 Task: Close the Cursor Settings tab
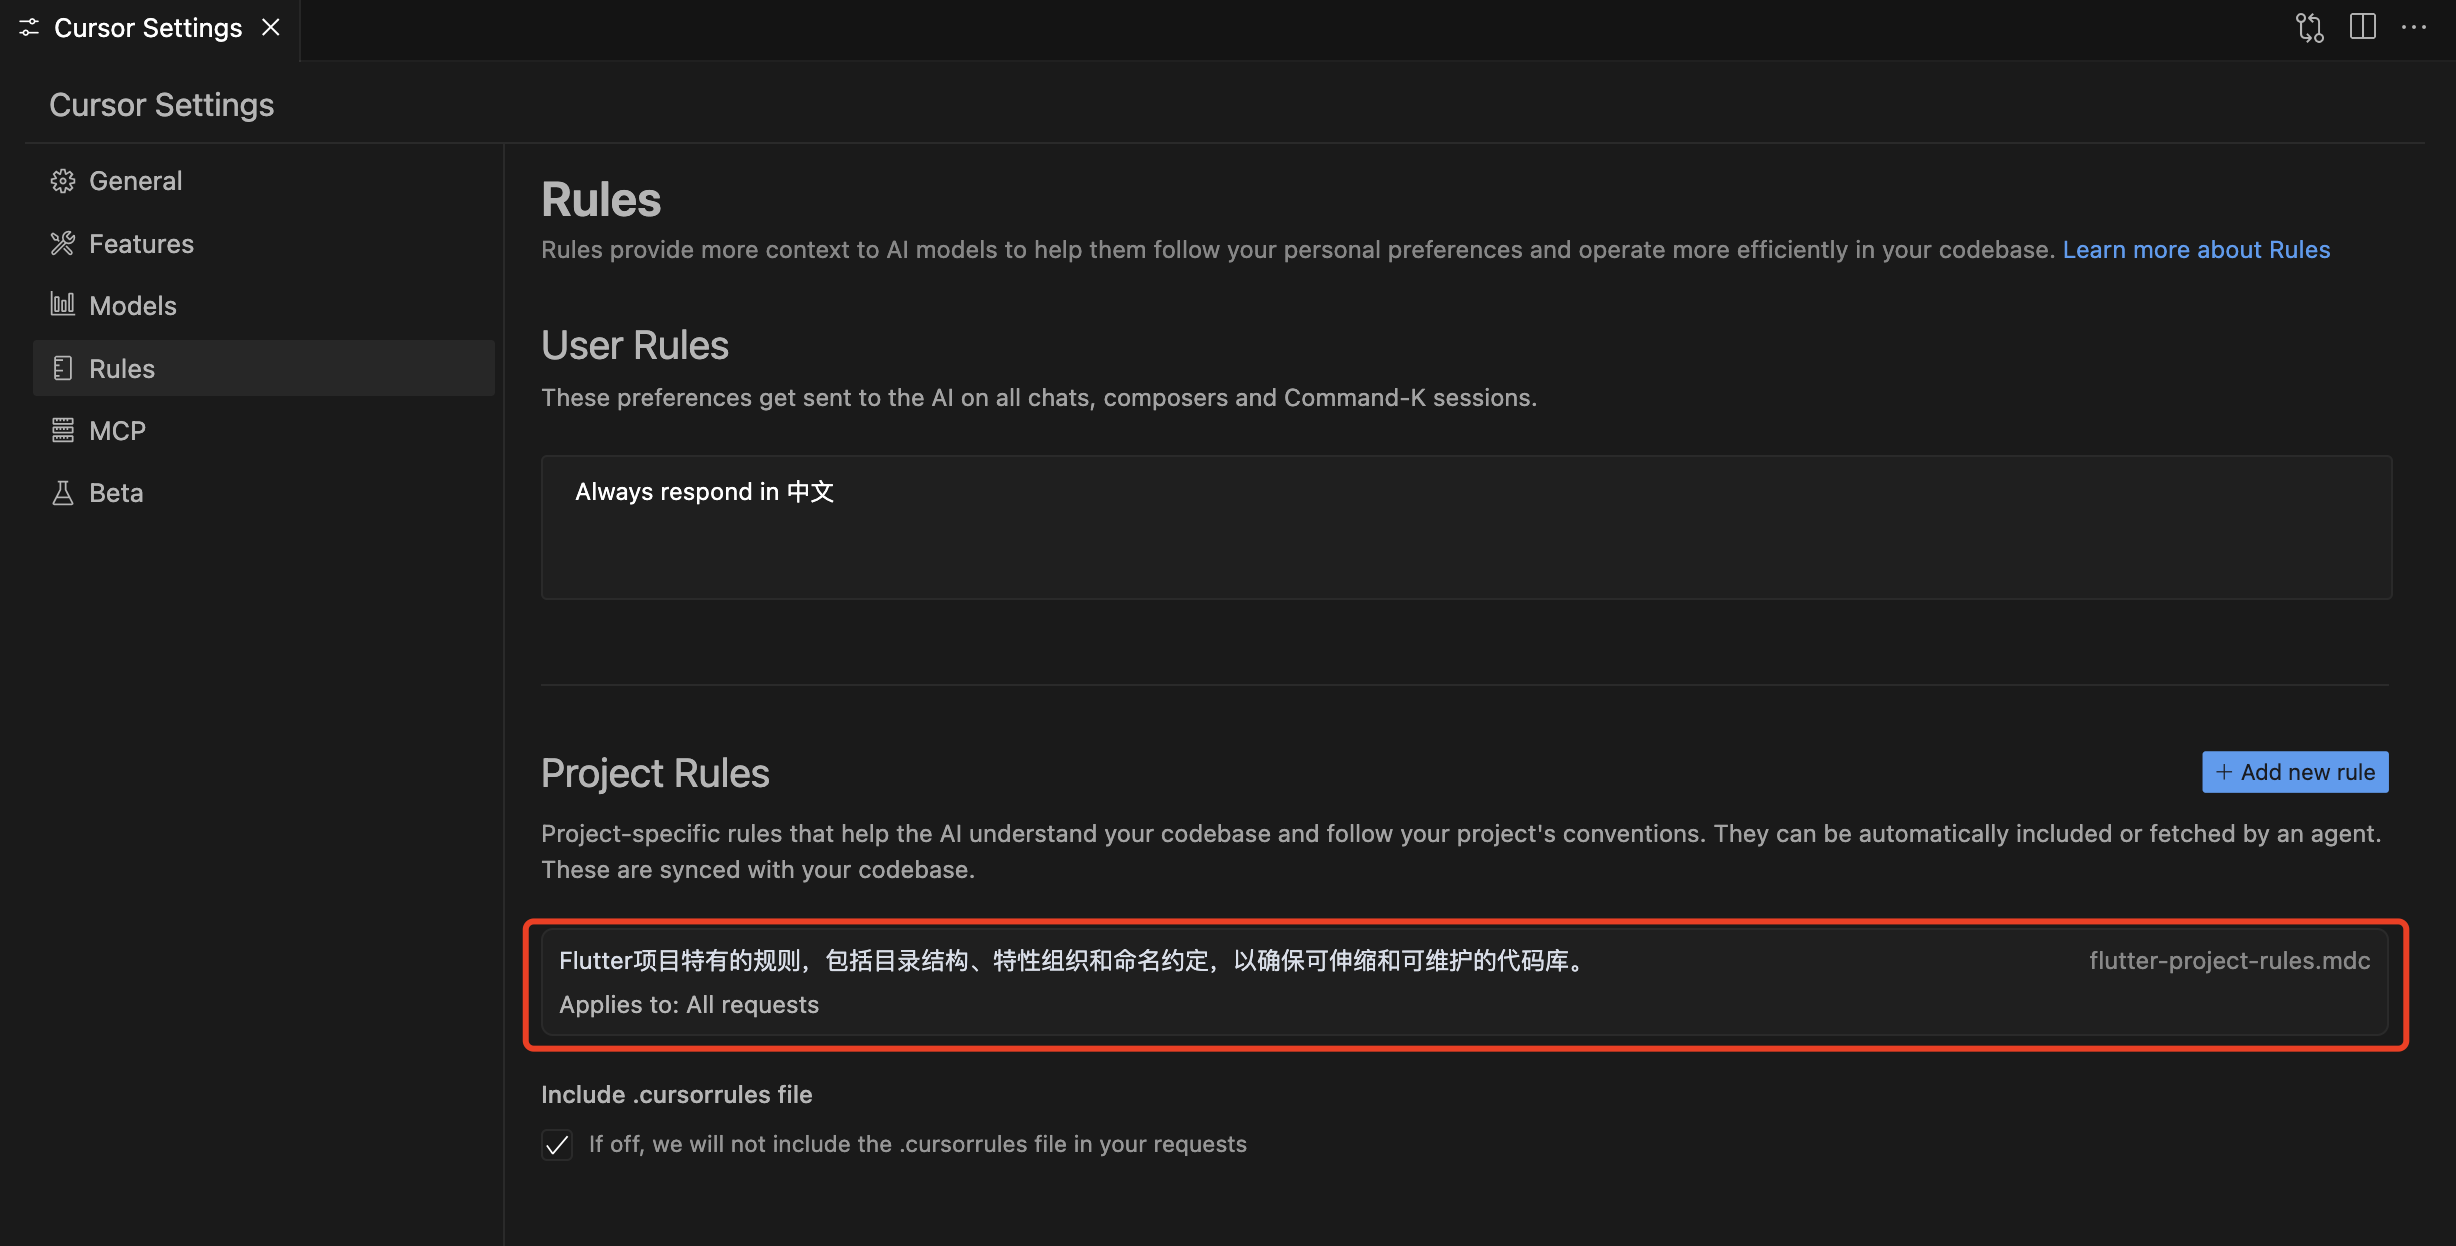pyautogui.click(x=270, y=28)
